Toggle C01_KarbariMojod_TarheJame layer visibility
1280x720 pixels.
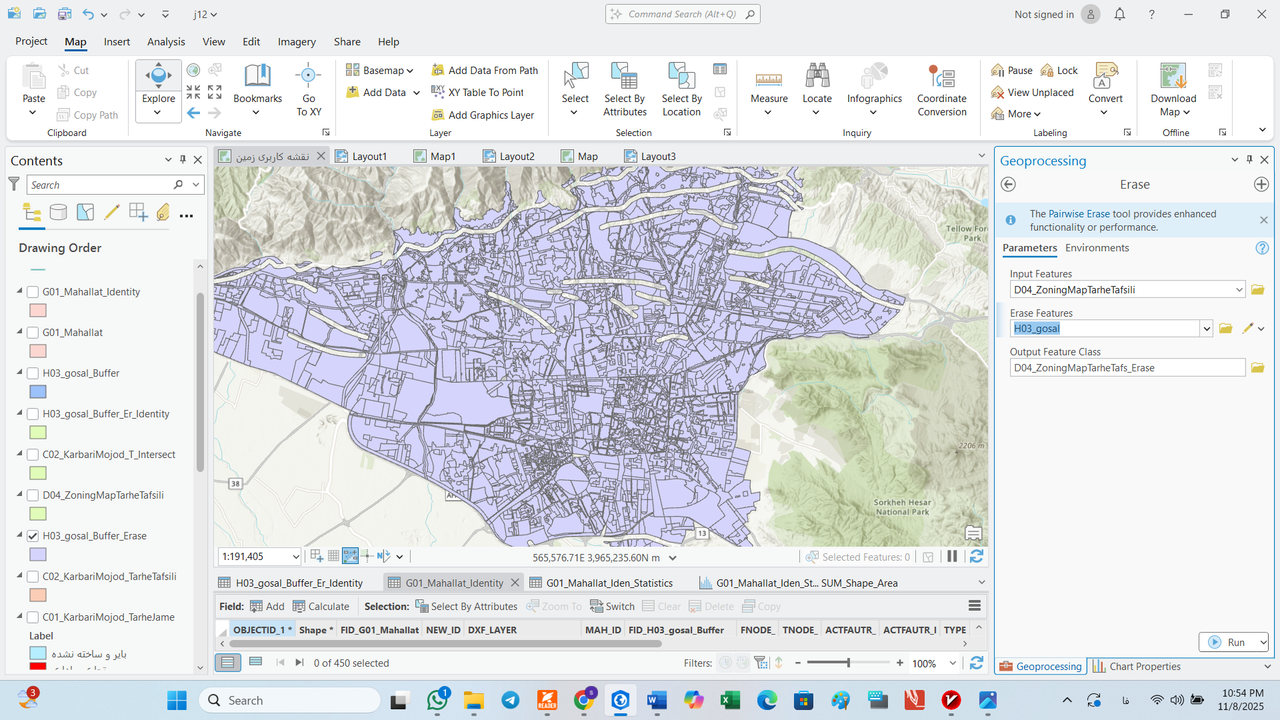tap(33, 617)
